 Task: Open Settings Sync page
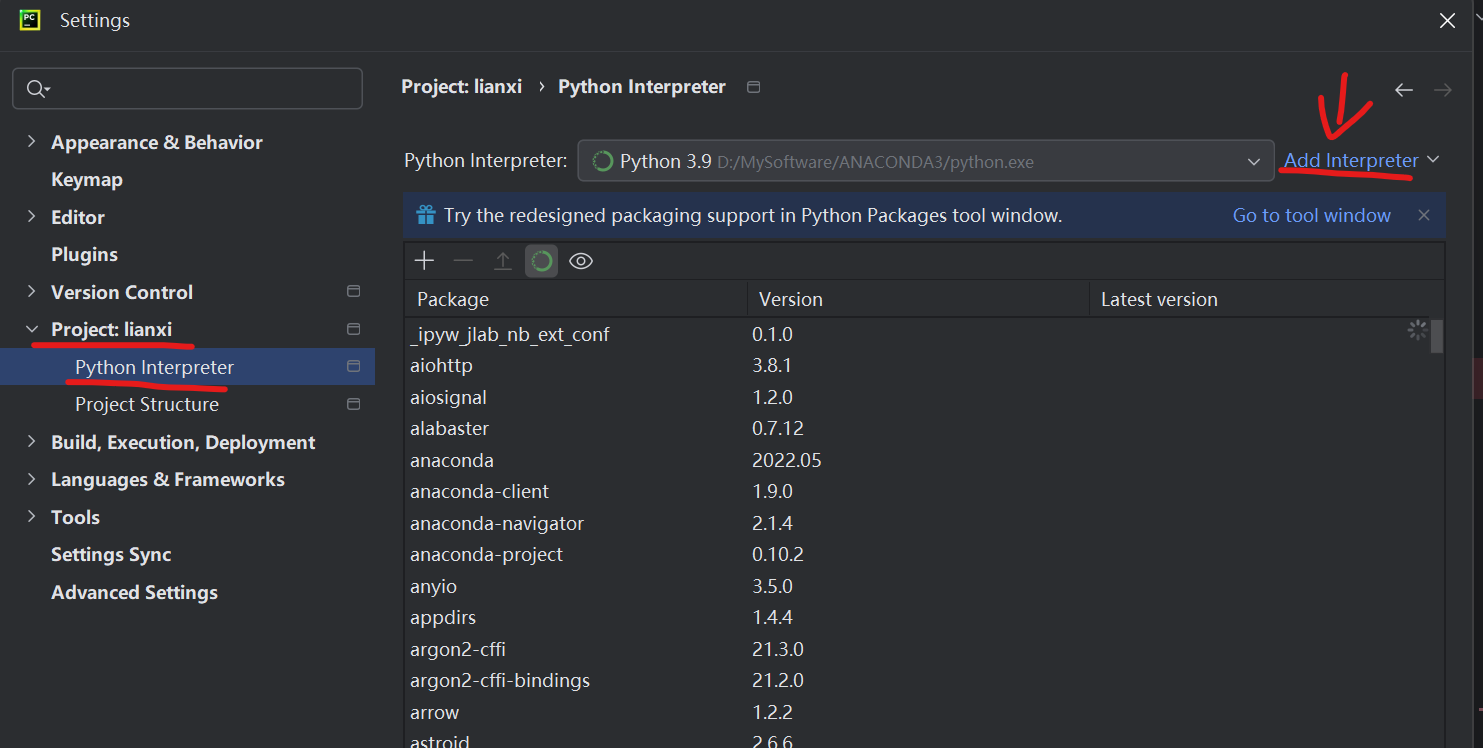(111, 555)
